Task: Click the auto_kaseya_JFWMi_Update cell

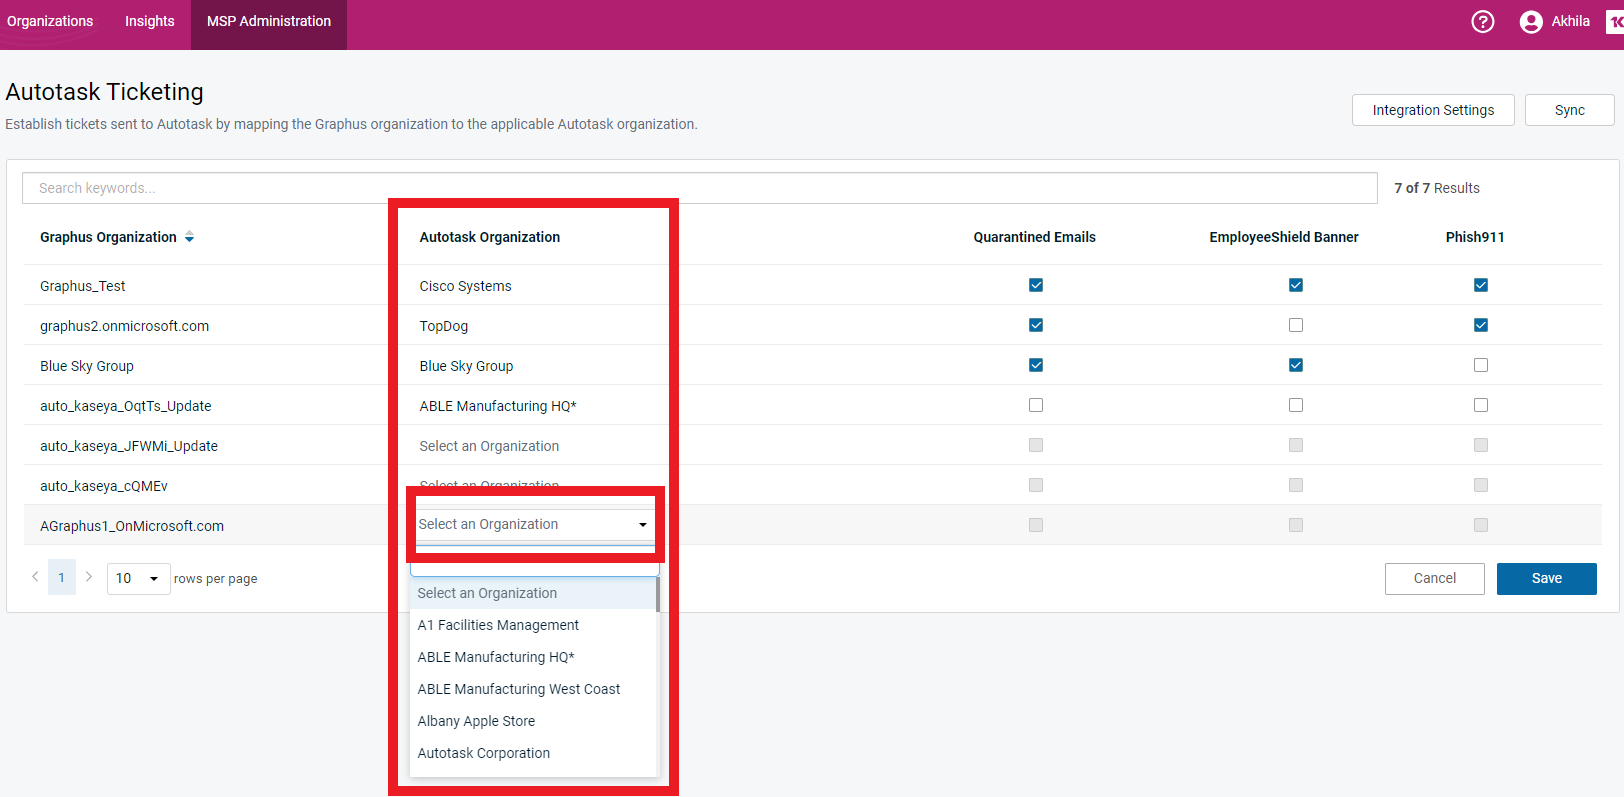Action: pyautogui.click(x=129, y=446)
